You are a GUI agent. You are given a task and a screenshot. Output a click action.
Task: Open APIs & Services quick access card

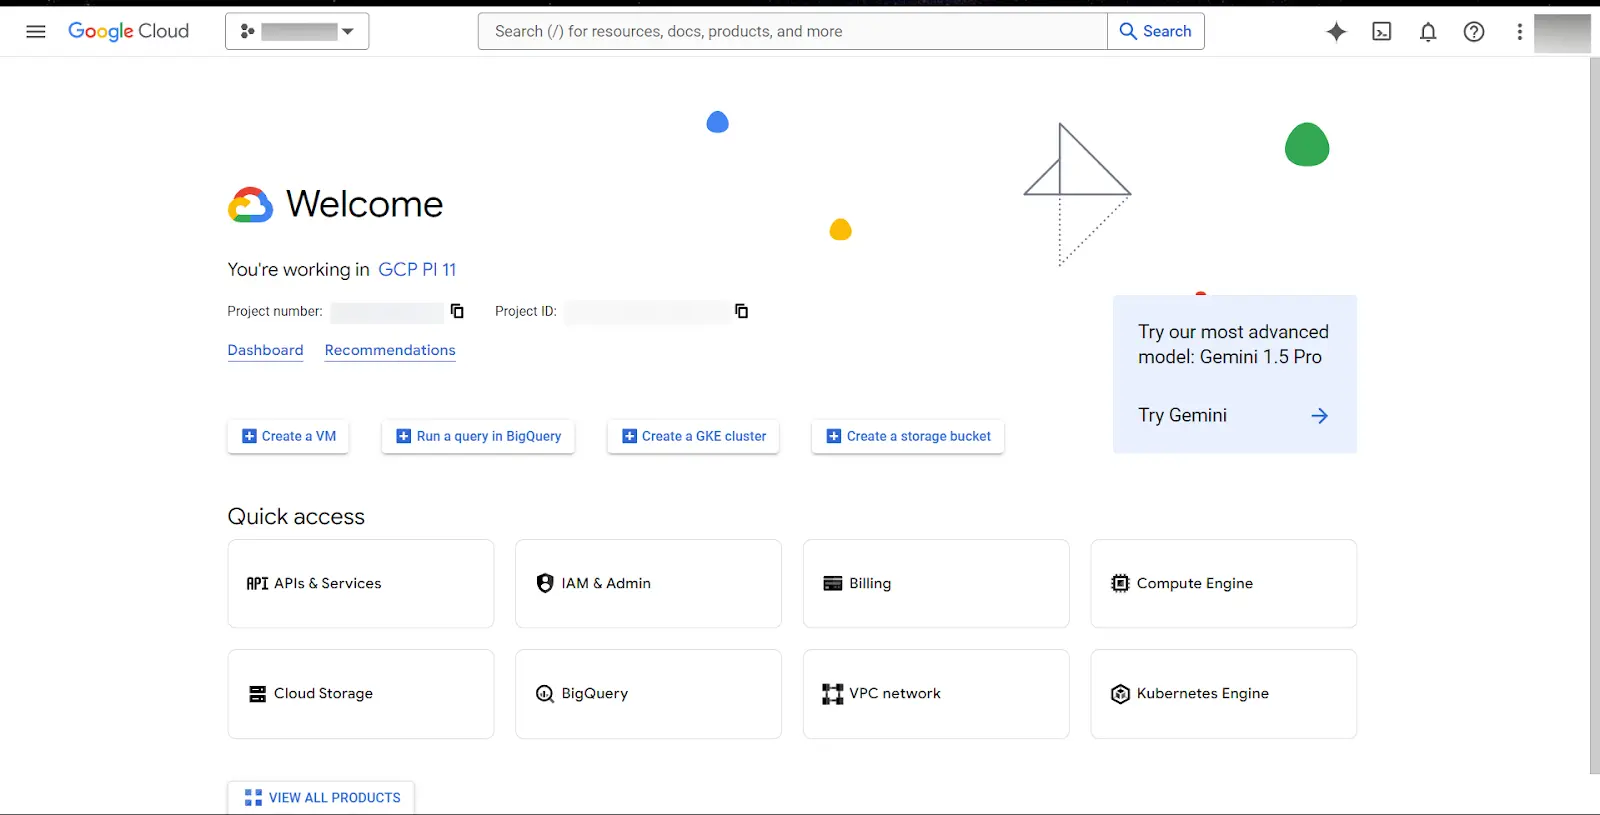point(361,584)
